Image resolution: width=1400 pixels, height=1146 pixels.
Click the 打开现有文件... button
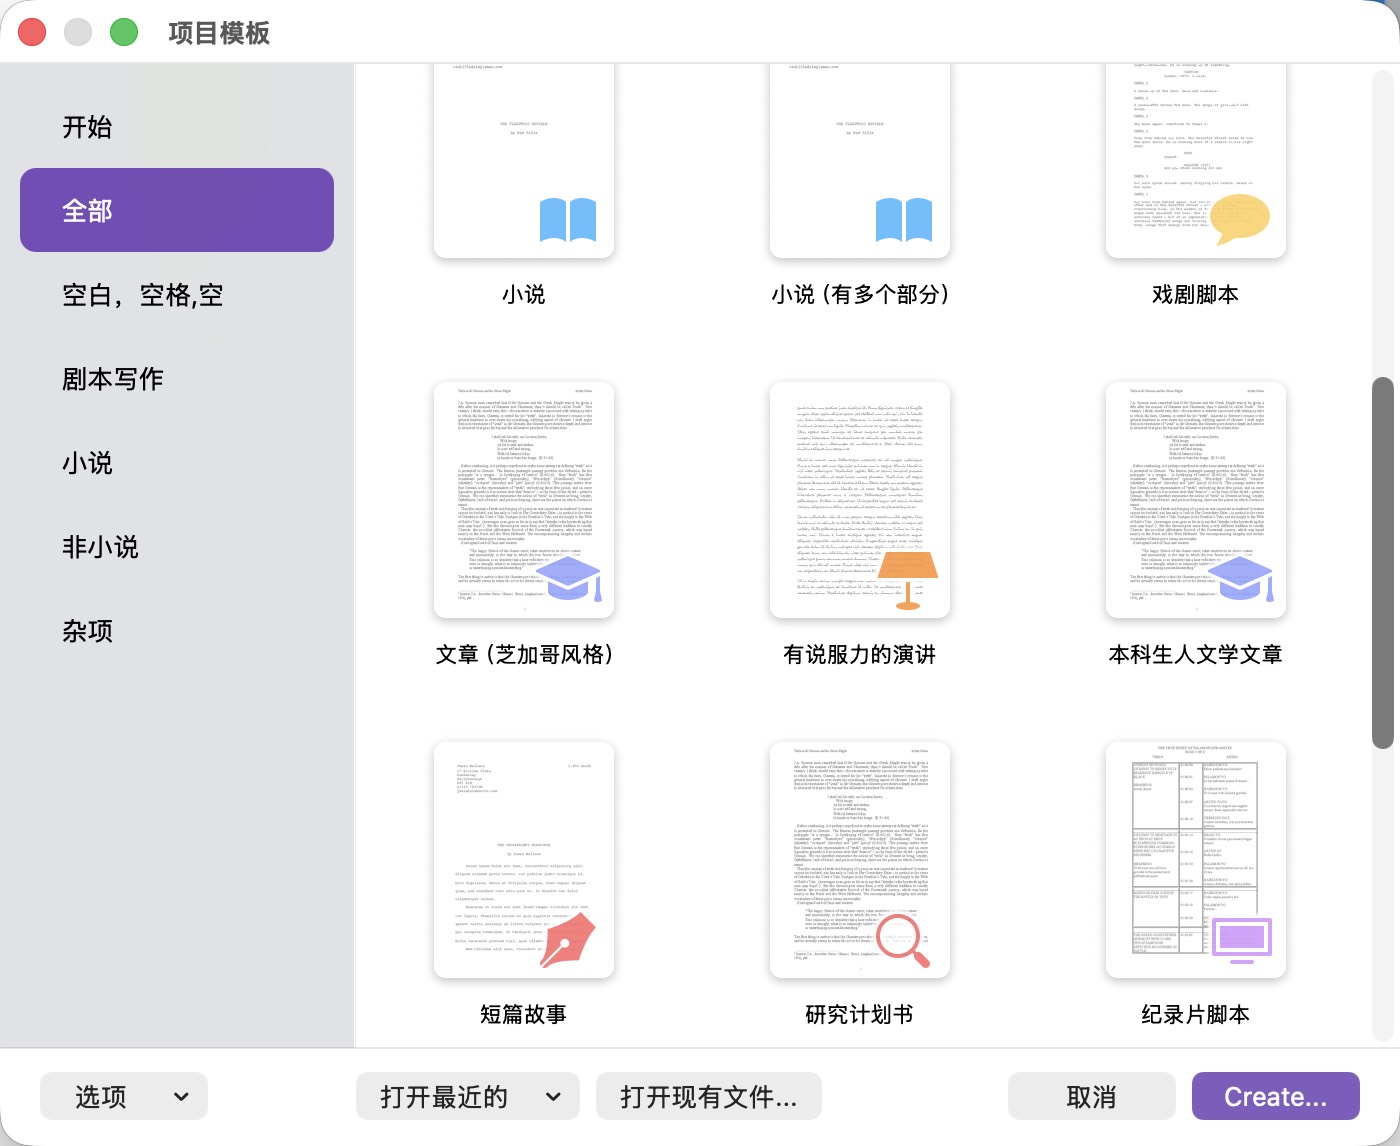(708, 1096)
